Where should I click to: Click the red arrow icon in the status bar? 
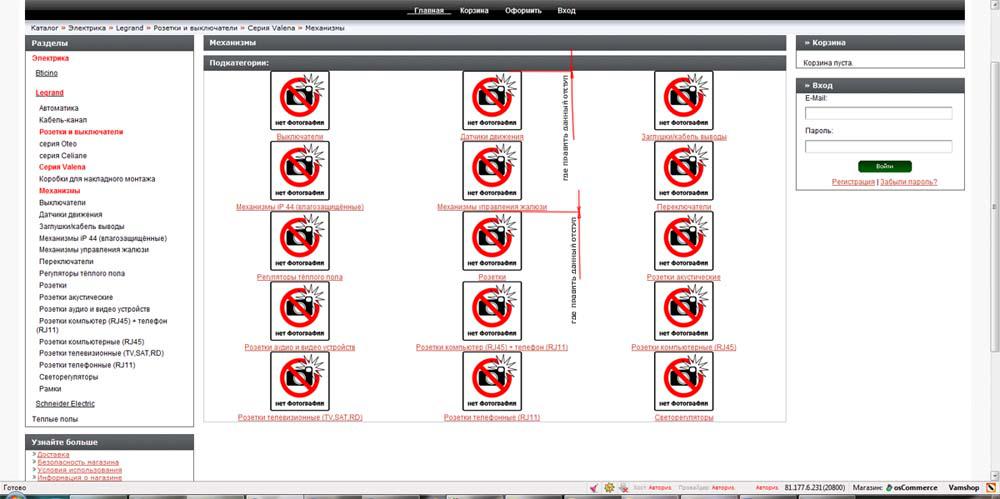coord(594,488)
